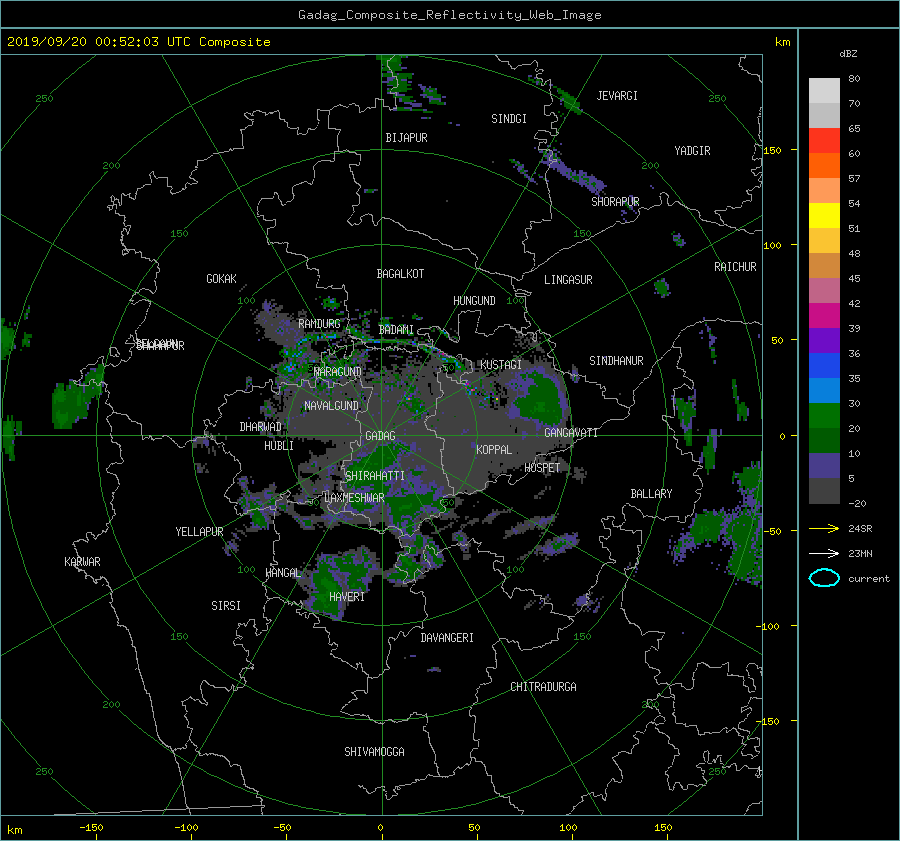Click the SHIRAHATTI city label
This screenshot has height=841, width=900.
coord(375,476)
